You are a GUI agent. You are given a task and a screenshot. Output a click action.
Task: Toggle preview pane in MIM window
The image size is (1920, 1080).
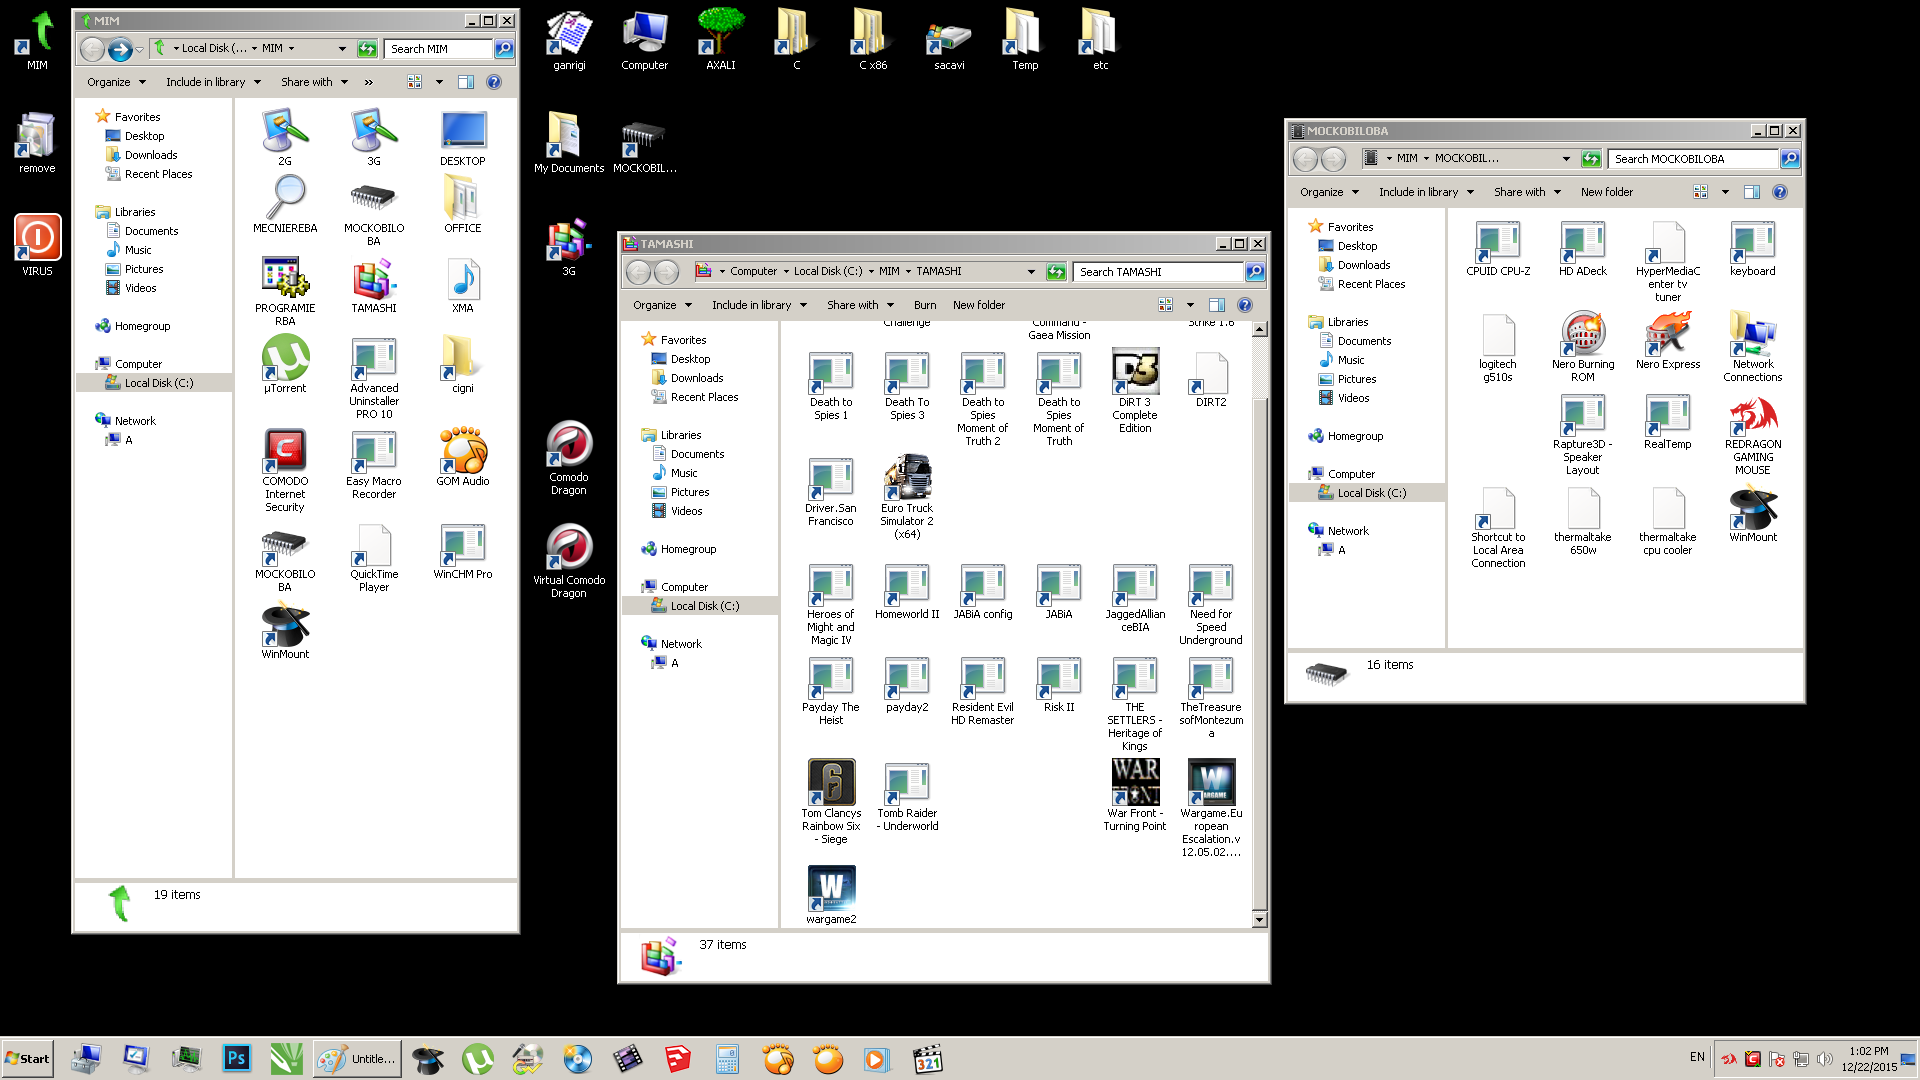click(466, 82)
